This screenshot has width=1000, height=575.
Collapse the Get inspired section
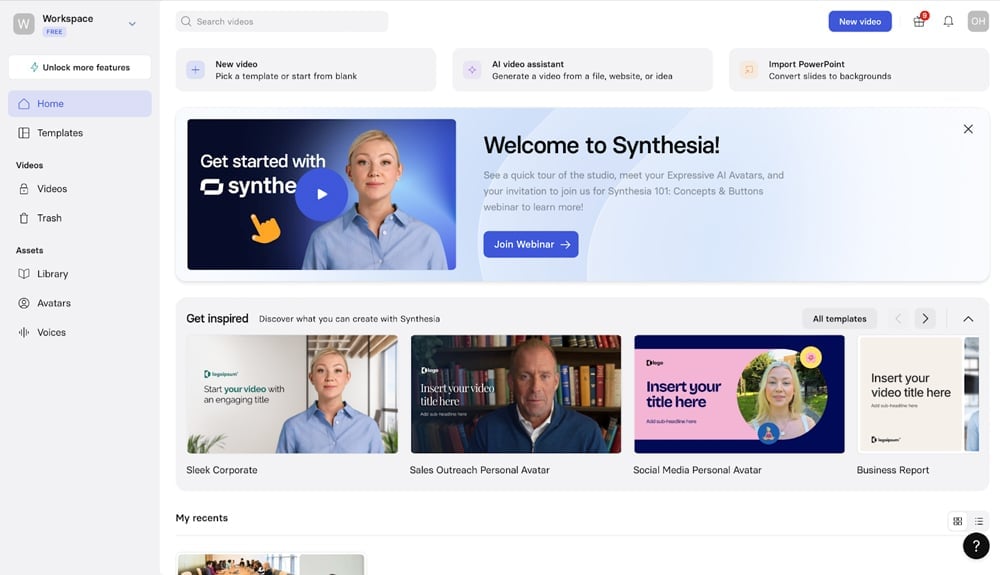[x=968, y=319]
